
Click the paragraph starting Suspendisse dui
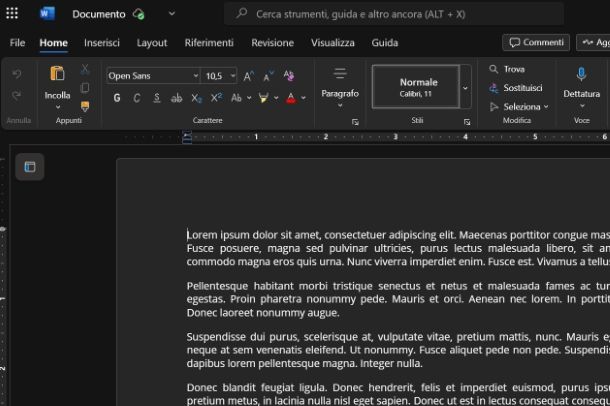click(x=398, y=350)
